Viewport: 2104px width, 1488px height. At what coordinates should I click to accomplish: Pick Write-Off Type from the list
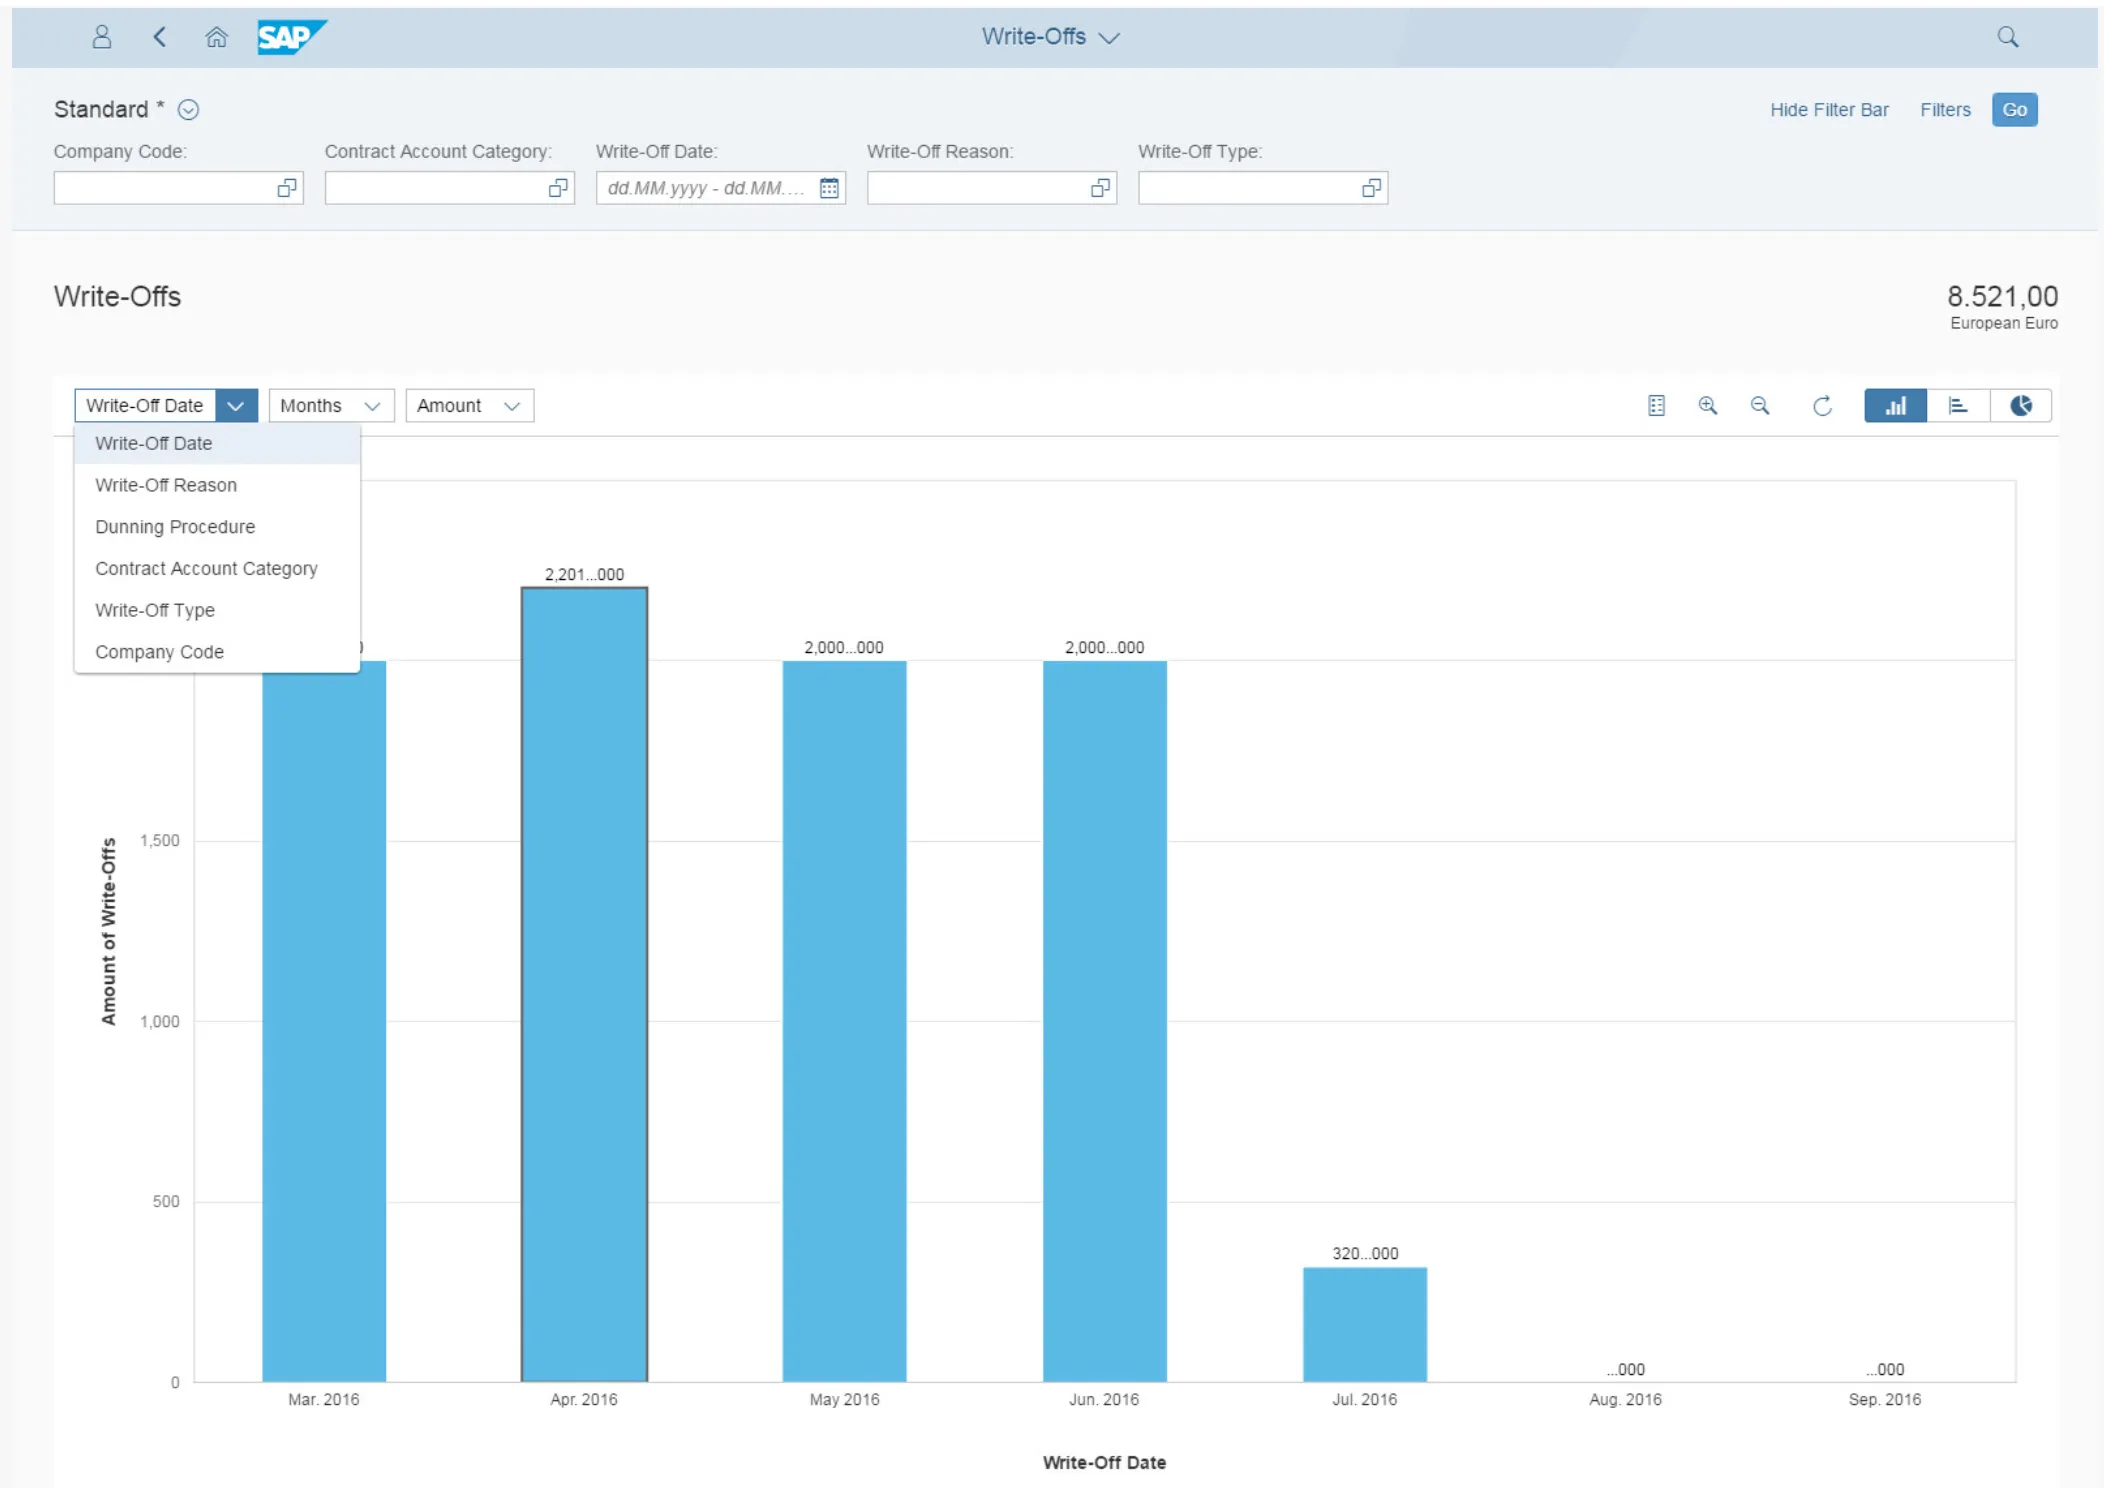pos(217,610)
